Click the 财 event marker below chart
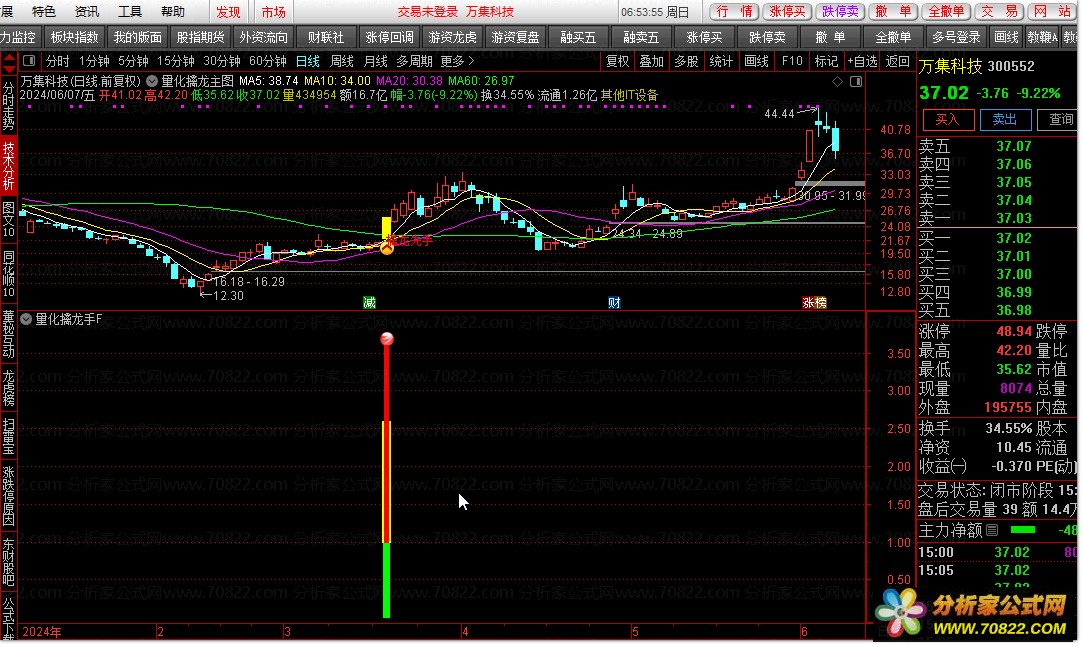Image resolution: width=1083 pixels, height=645 pixels. 613,302
